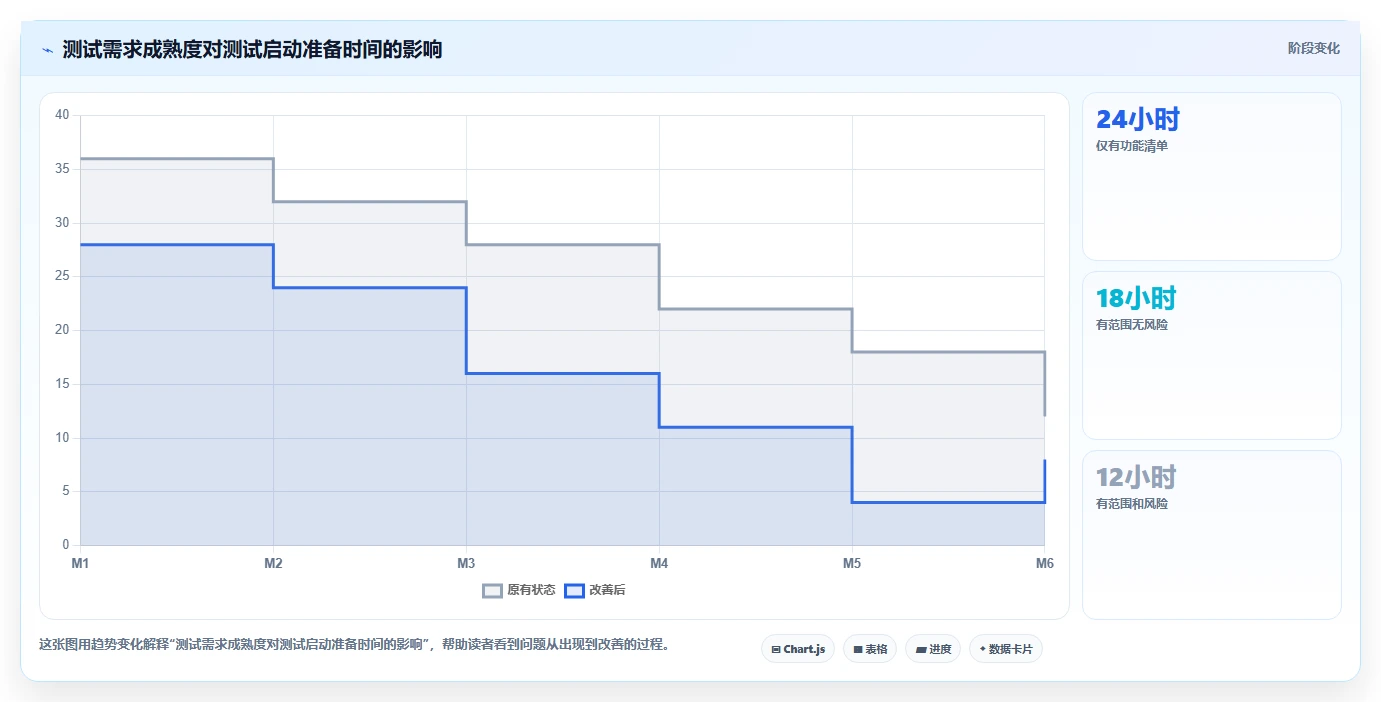Click the M2 axis label
The width and height of the screenshot is (1381, 702).
(x=273, y=564)
